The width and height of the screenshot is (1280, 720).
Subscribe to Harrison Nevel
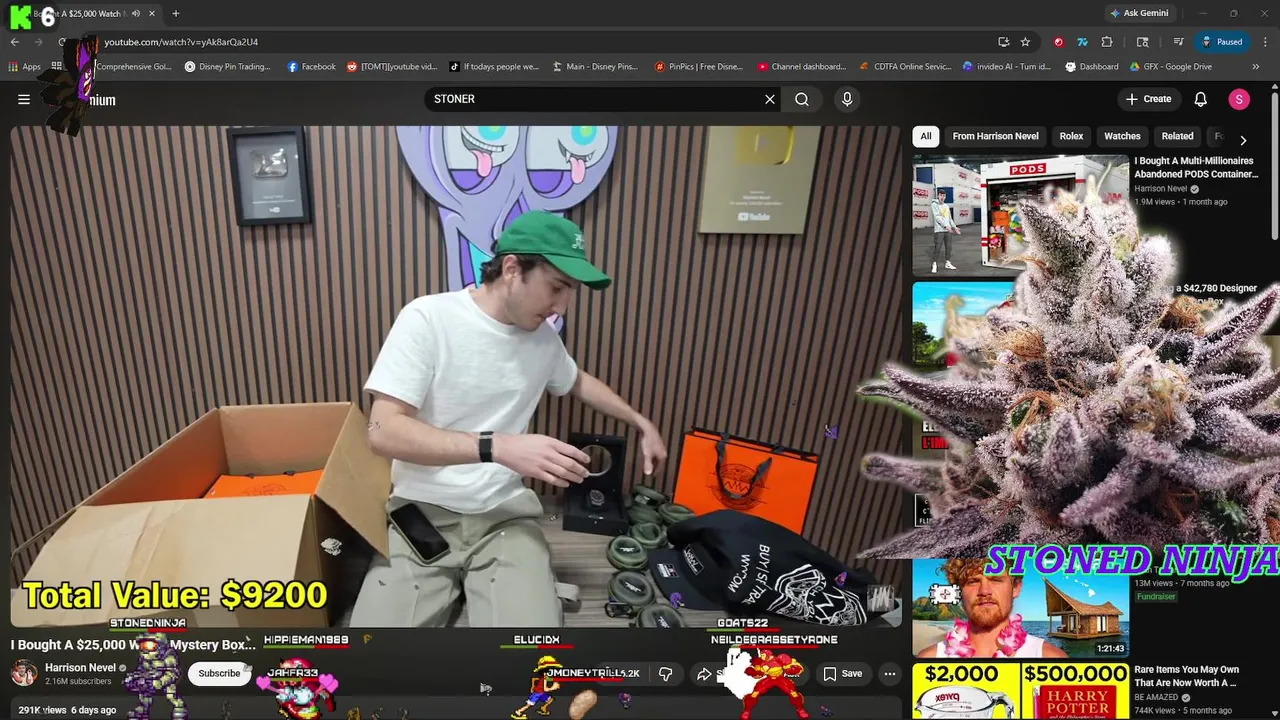[x=219, y=673]
